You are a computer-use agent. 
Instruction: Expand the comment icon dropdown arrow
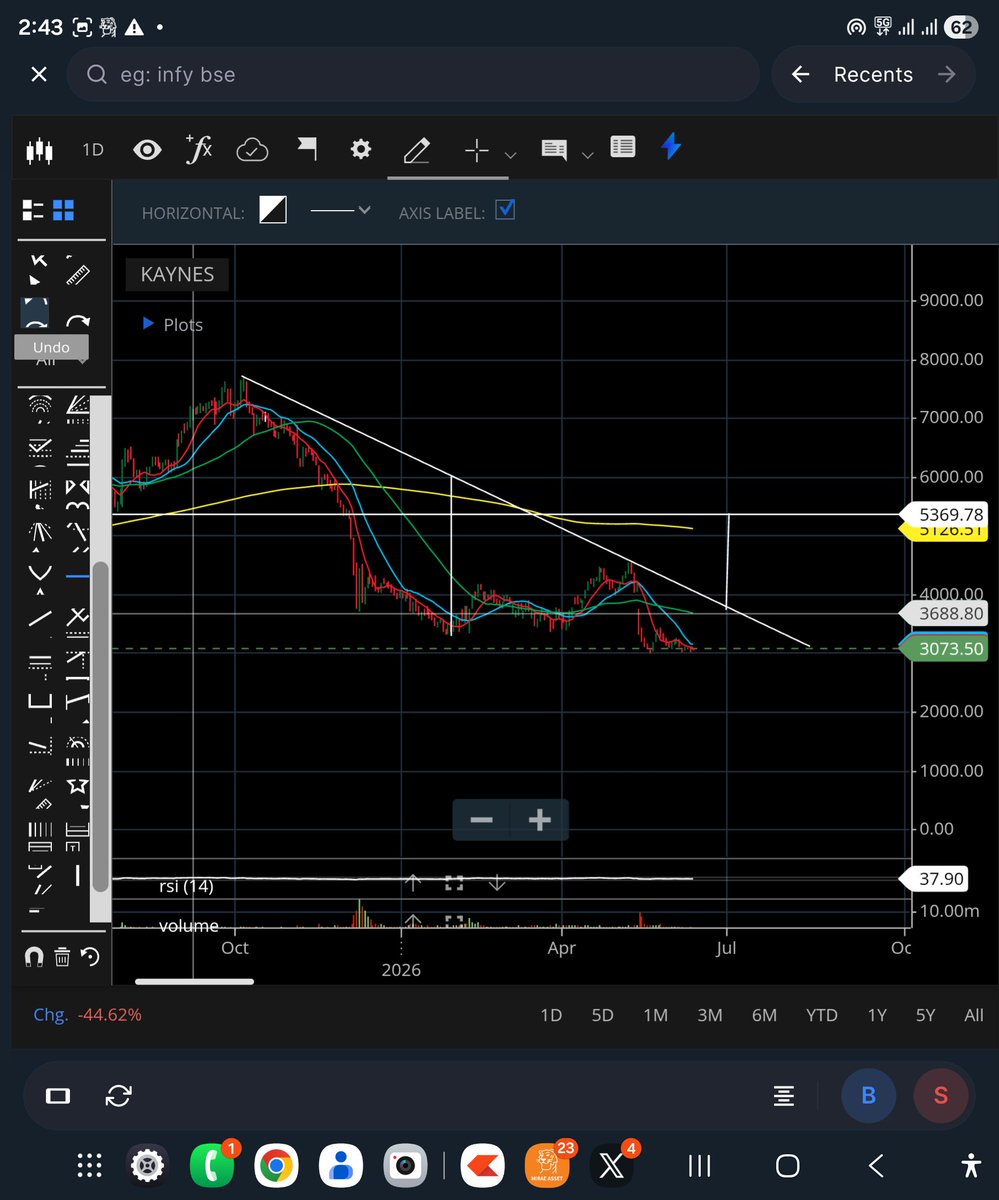(x=588, y=155)
